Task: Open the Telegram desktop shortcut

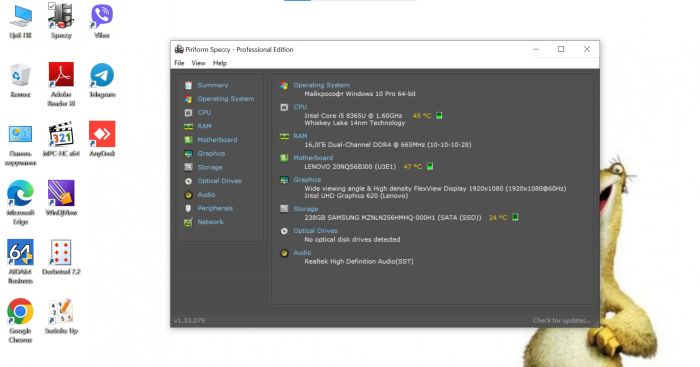Action: coord(102,80)
